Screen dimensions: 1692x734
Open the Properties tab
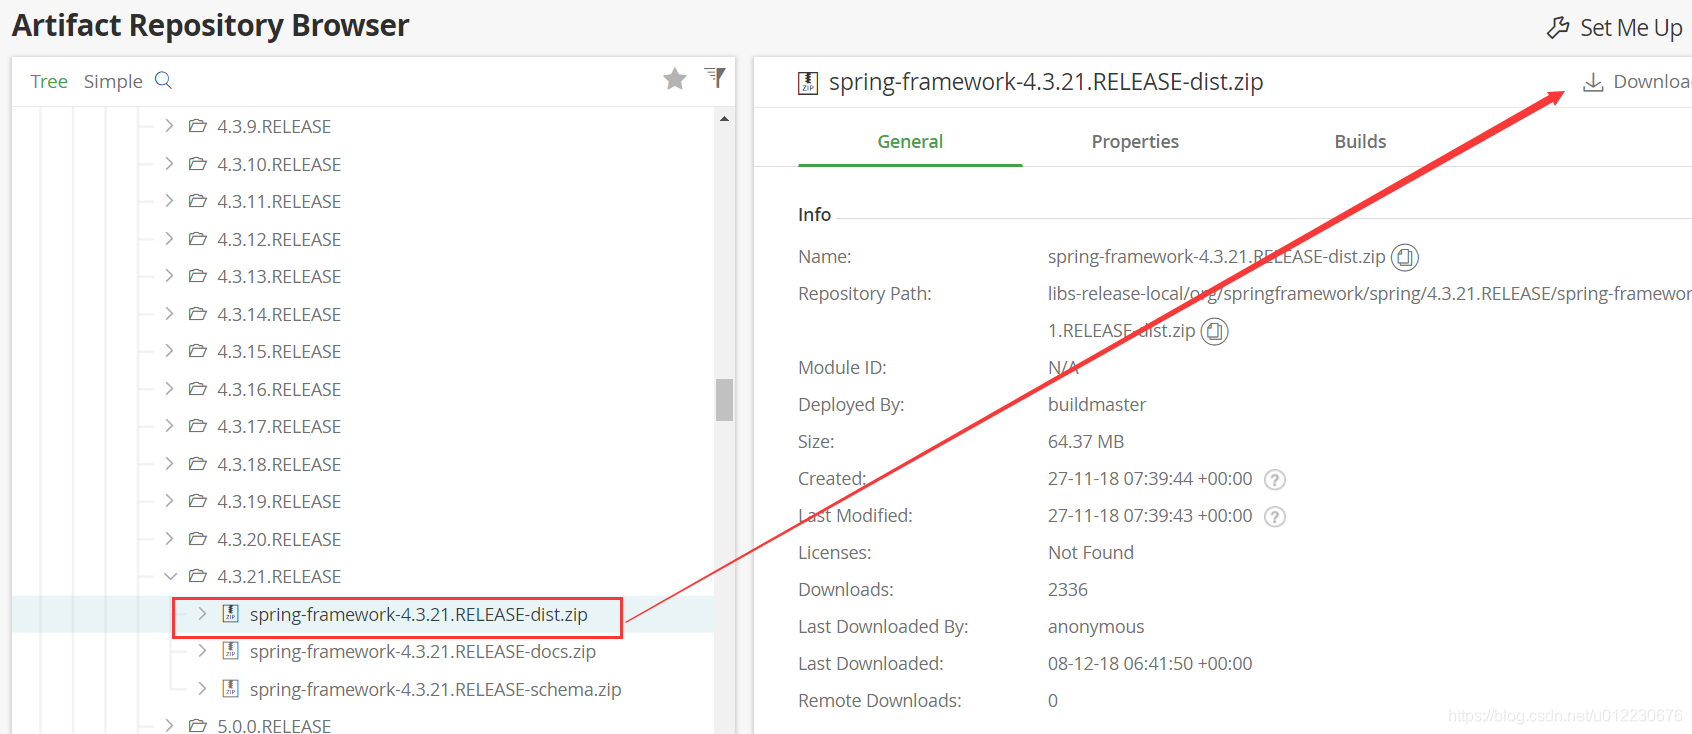[1135, 141]
